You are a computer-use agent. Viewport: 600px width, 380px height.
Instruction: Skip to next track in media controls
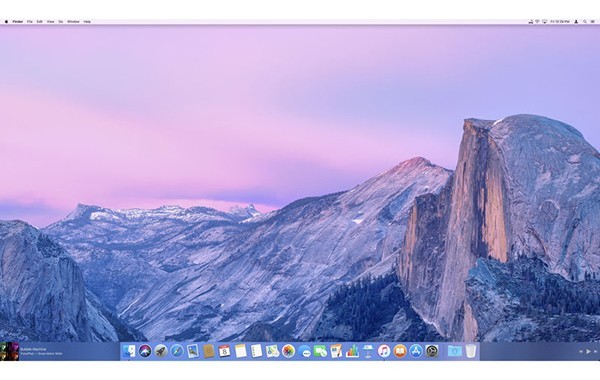pyautogui.click(x=596, y=351)
